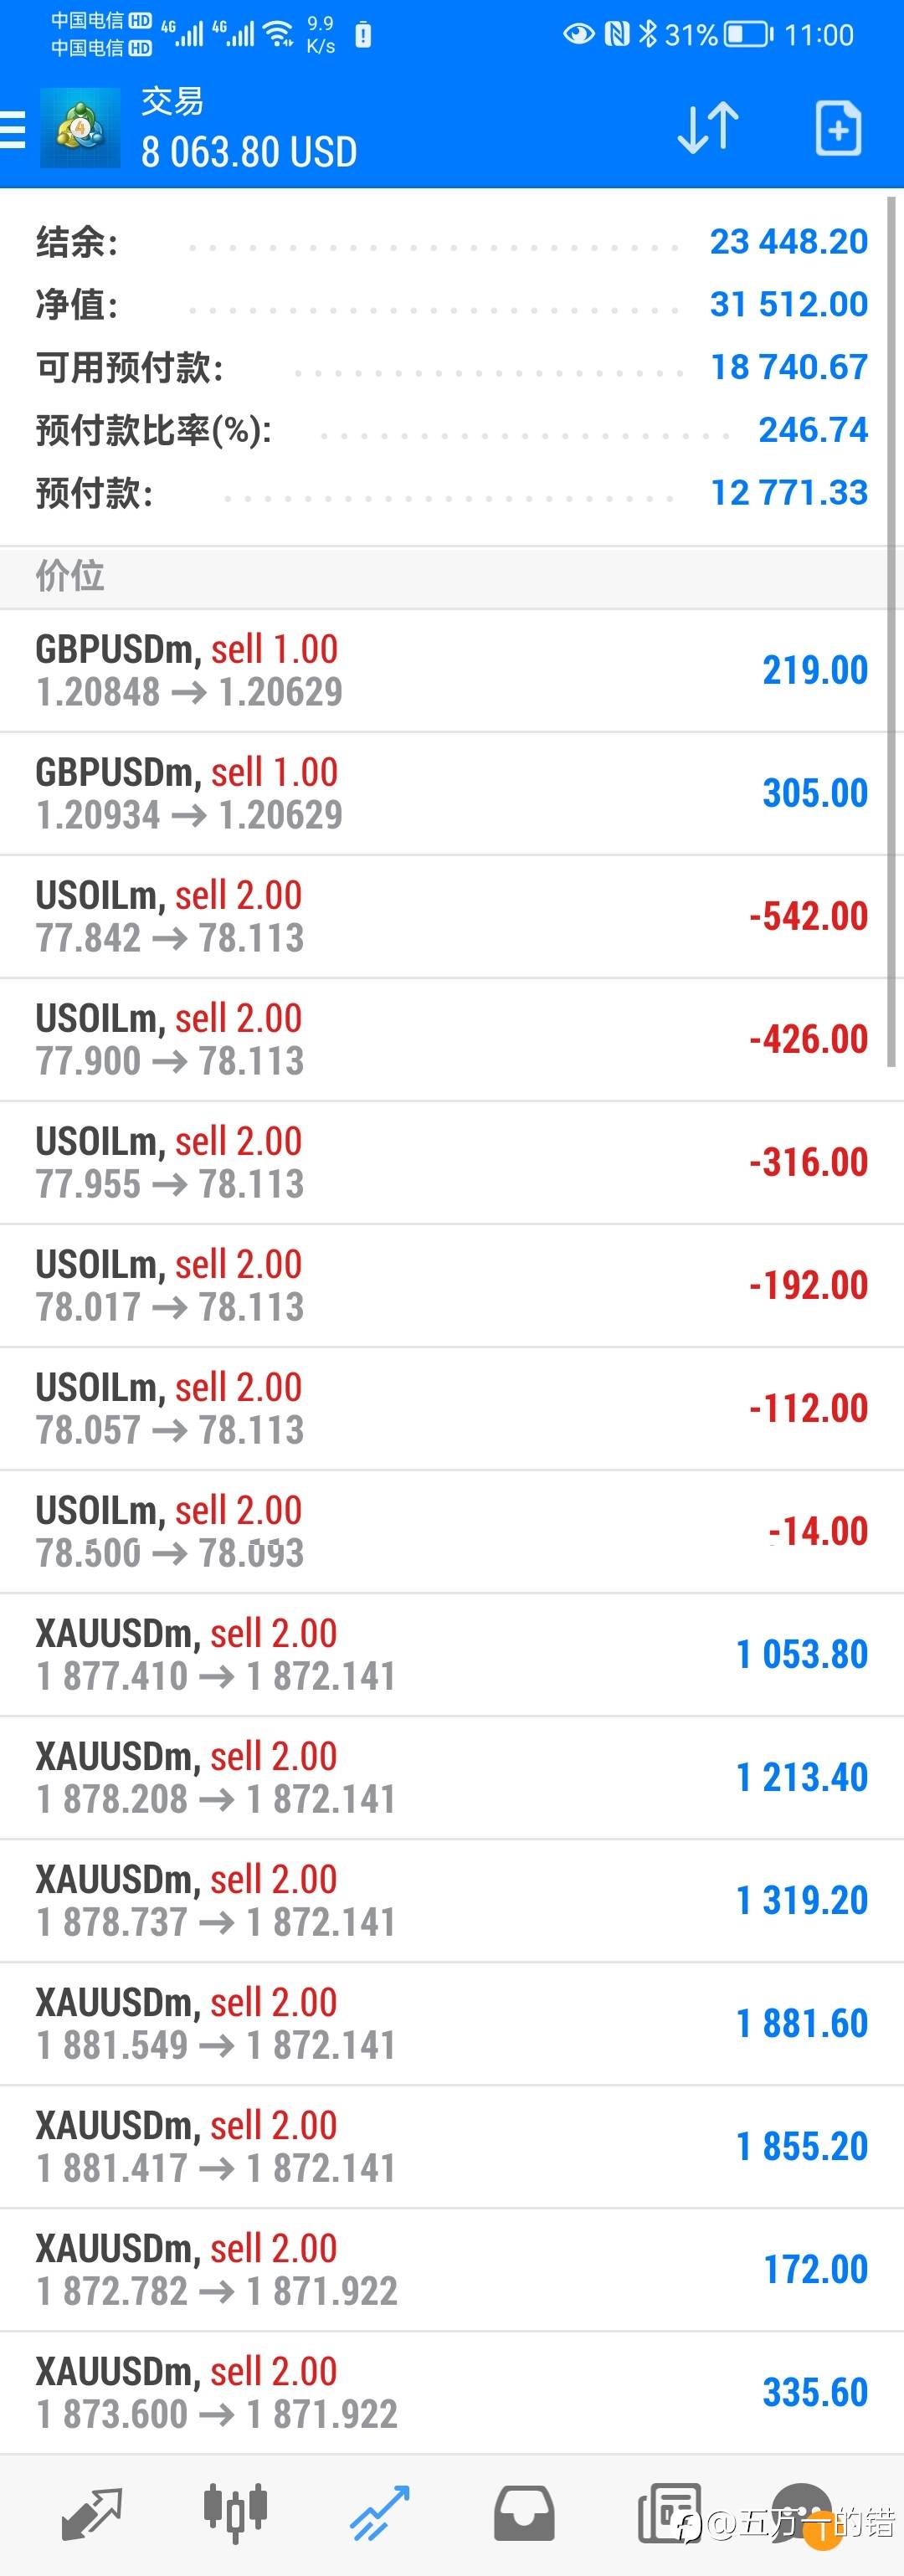904x2576 pixels.
Task: Click the 净值 equity value 31 512.00
Action: coord(789,304)
